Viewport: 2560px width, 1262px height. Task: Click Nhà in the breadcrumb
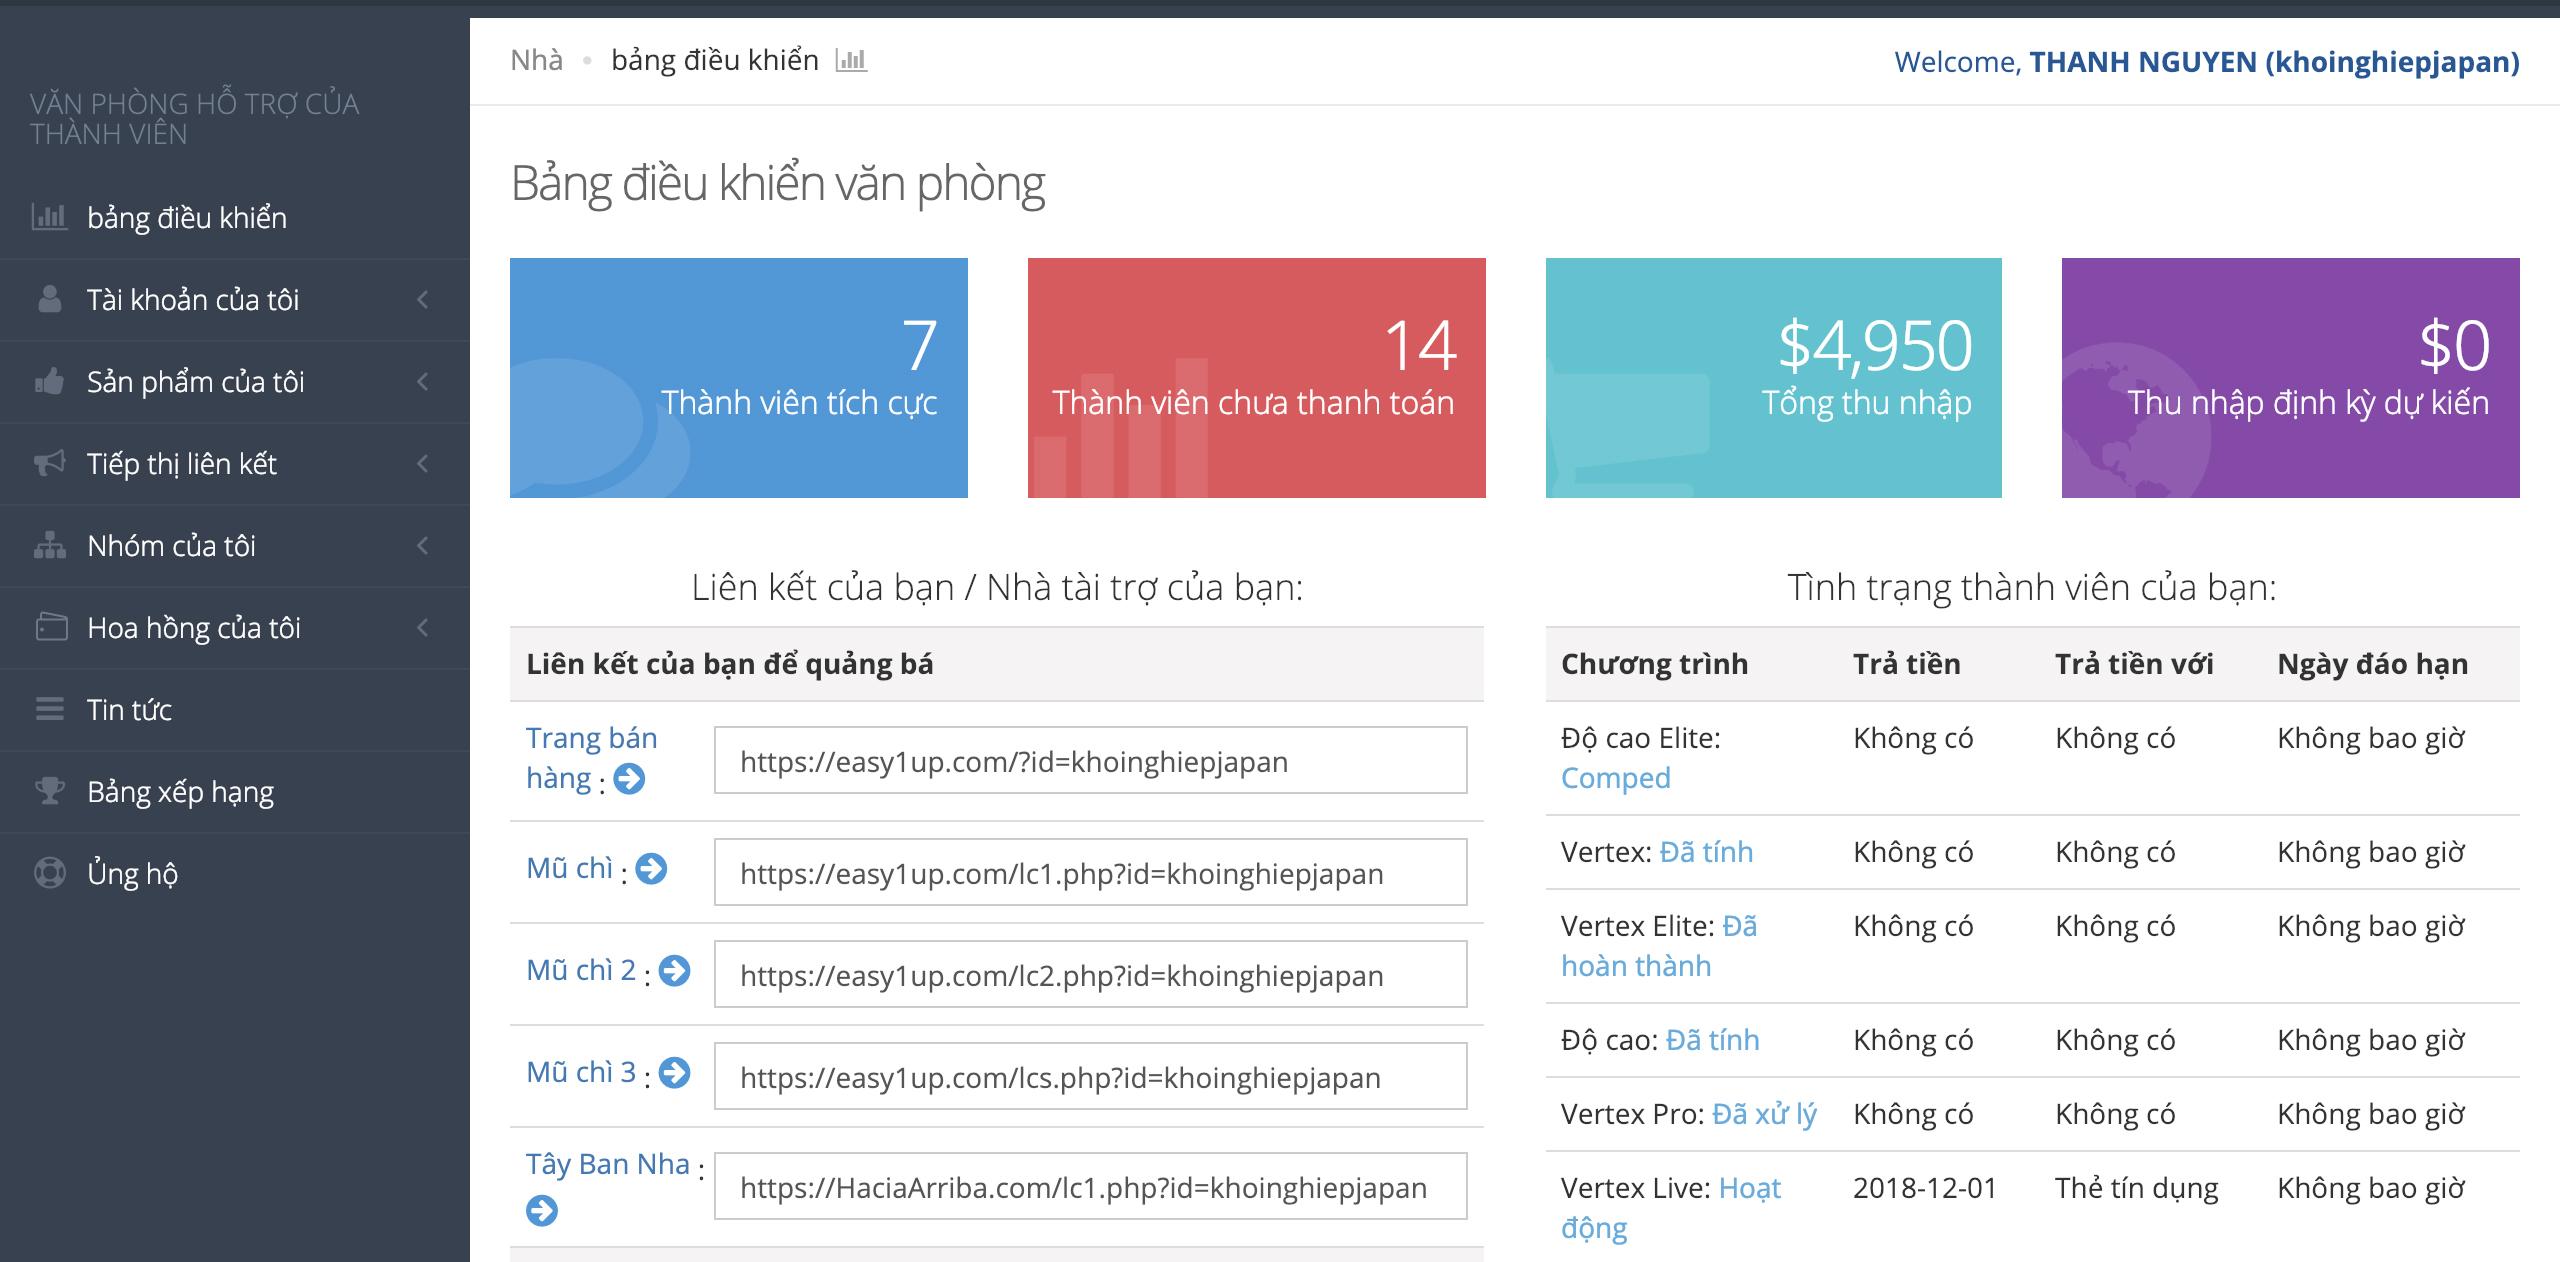click(x=537, y=60)
